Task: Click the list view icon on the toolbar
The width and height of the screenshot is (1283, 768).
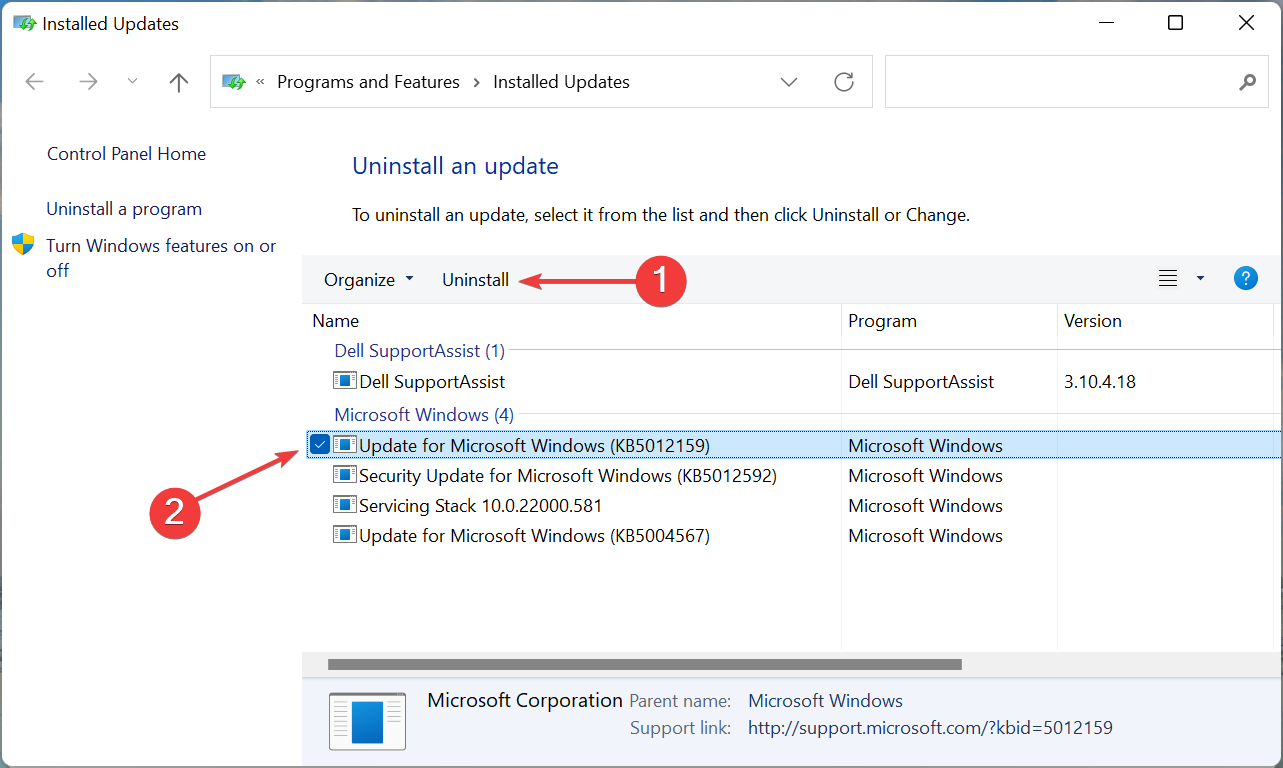Action: pyautogui.click(x=1167, y=278)
